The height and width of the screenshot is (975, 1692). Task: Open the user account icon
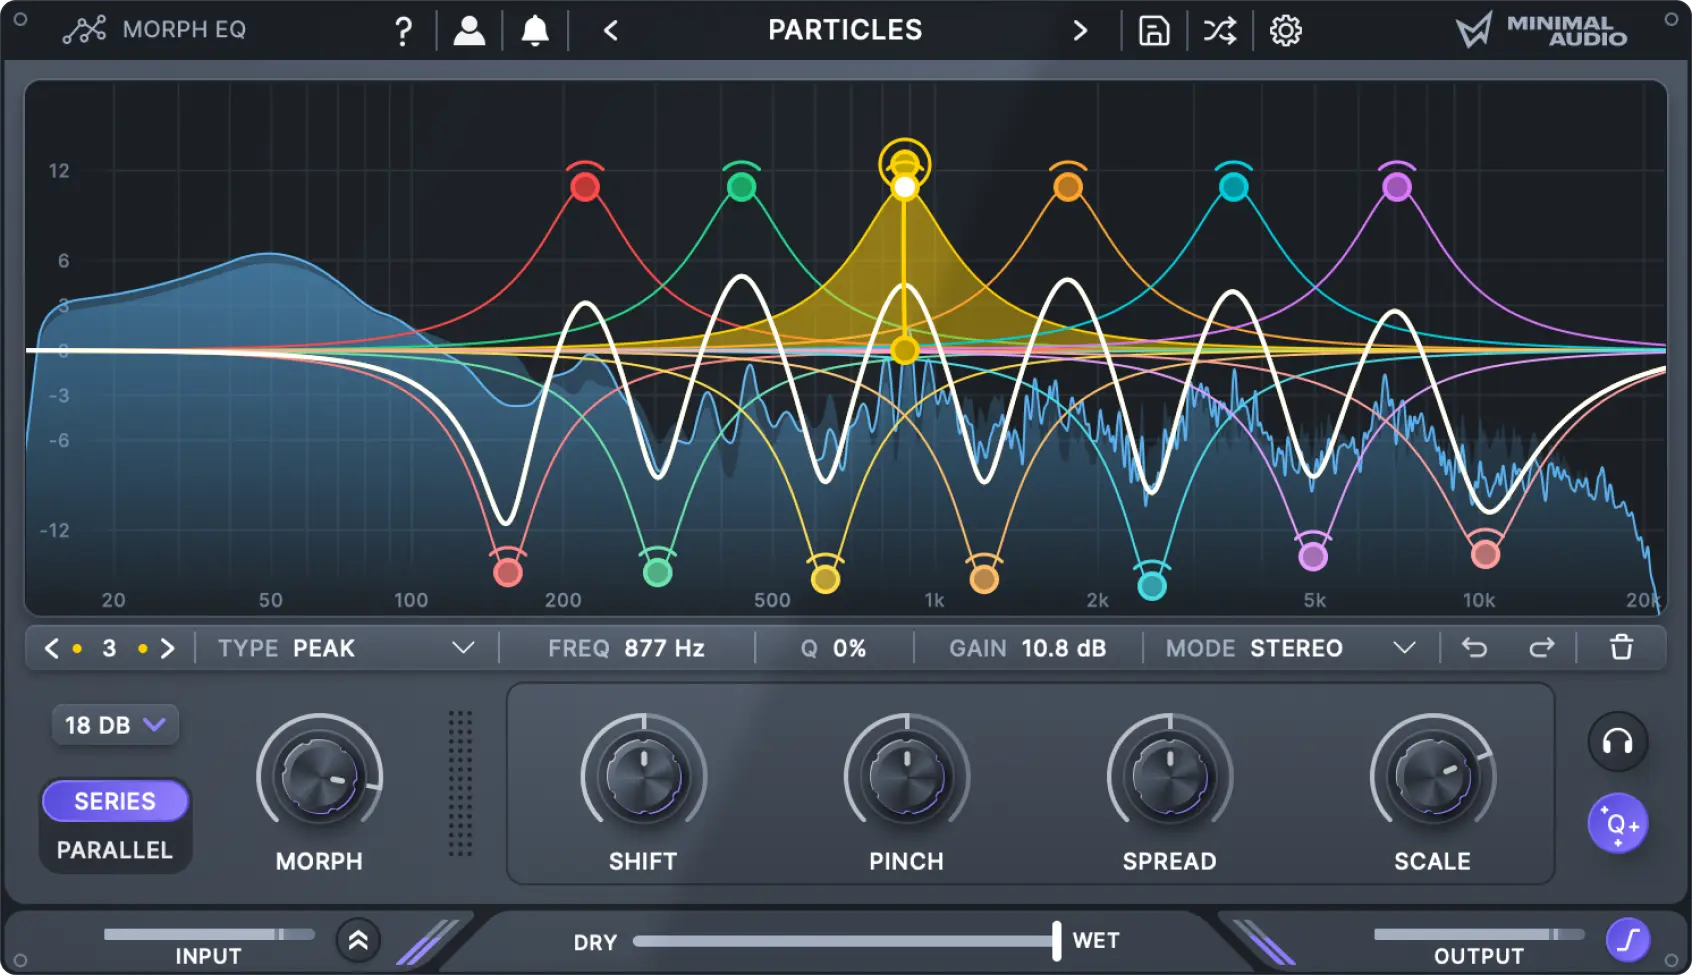tap(469, 31)
